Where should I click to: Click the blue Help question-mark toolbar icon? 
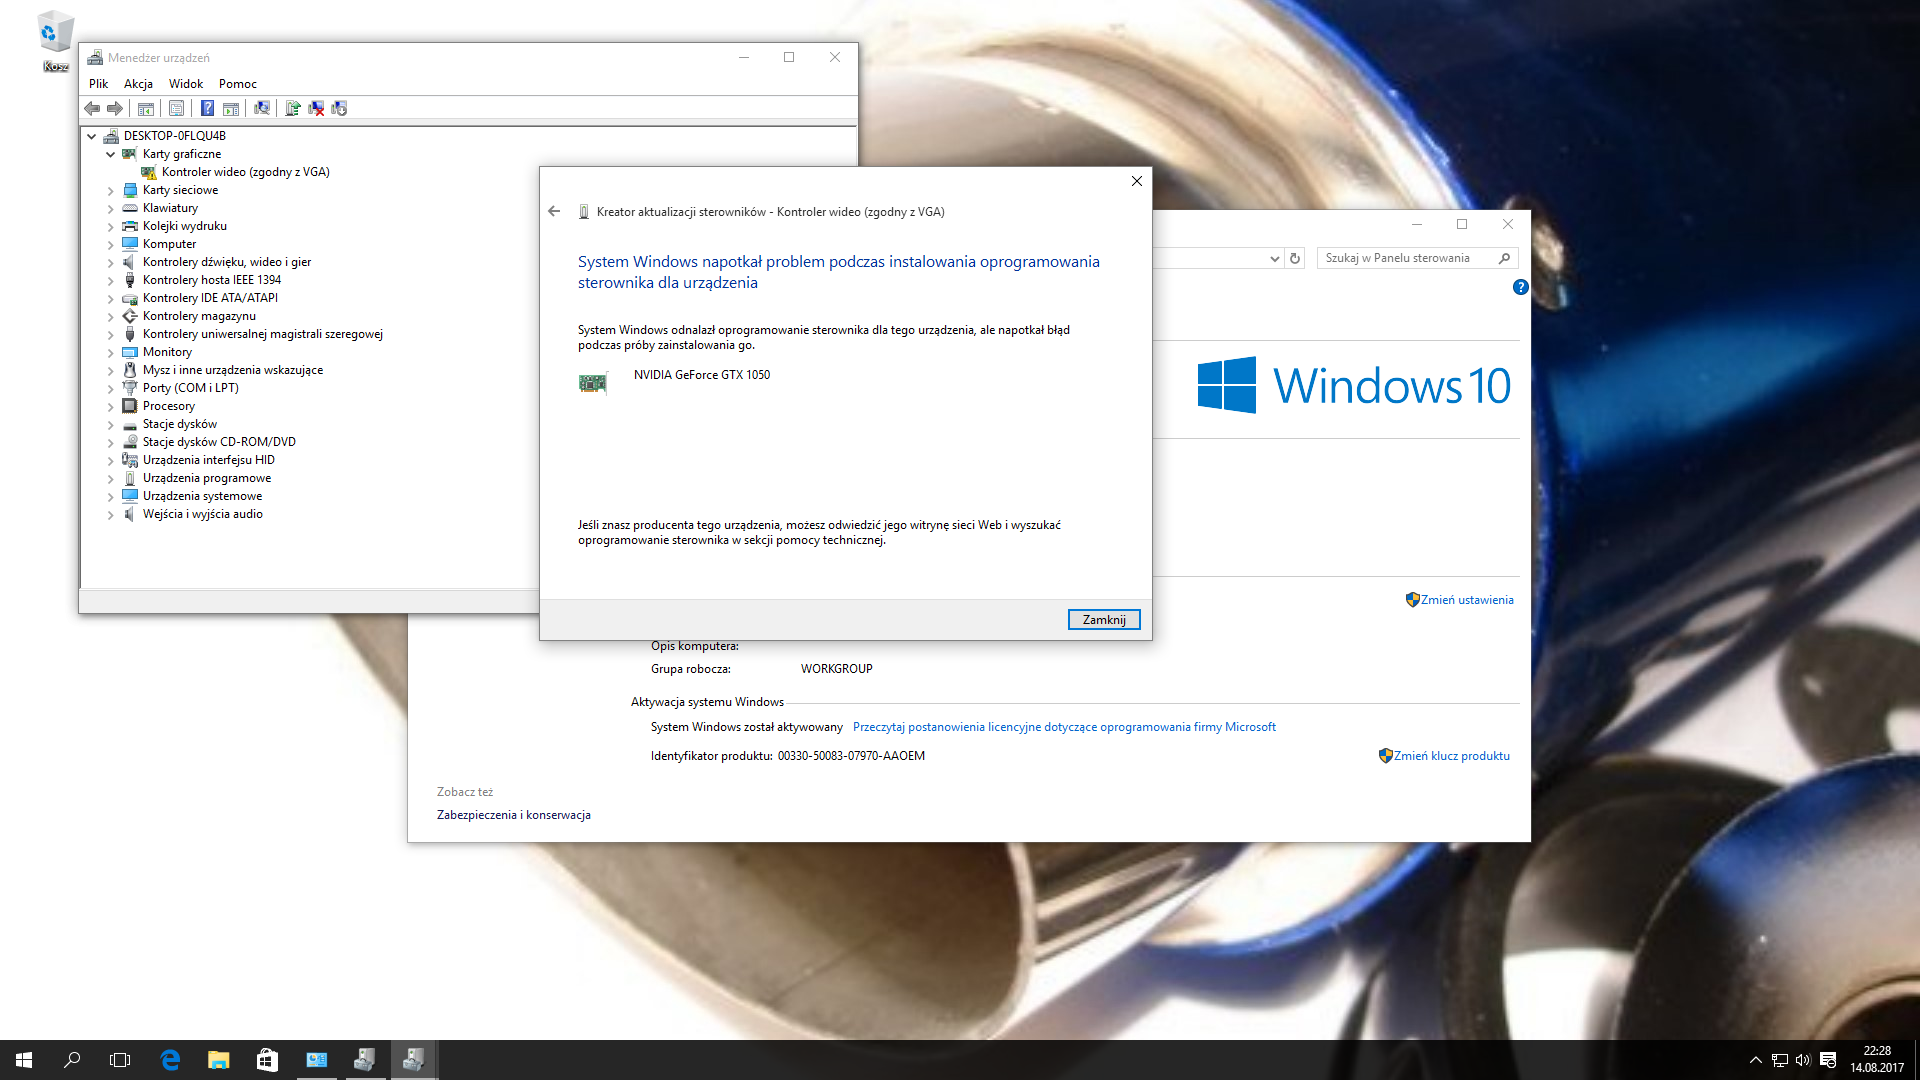pos(207,108)
